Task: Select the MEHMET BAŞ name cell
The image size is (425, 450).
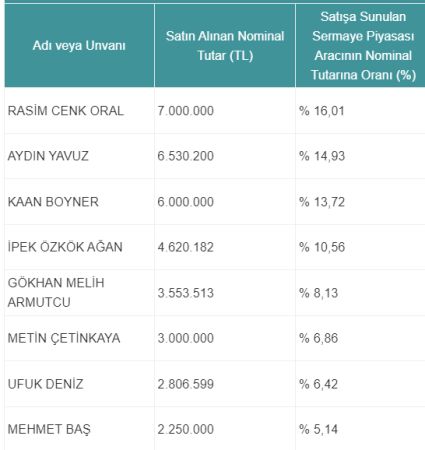Action: coord(79,429)
